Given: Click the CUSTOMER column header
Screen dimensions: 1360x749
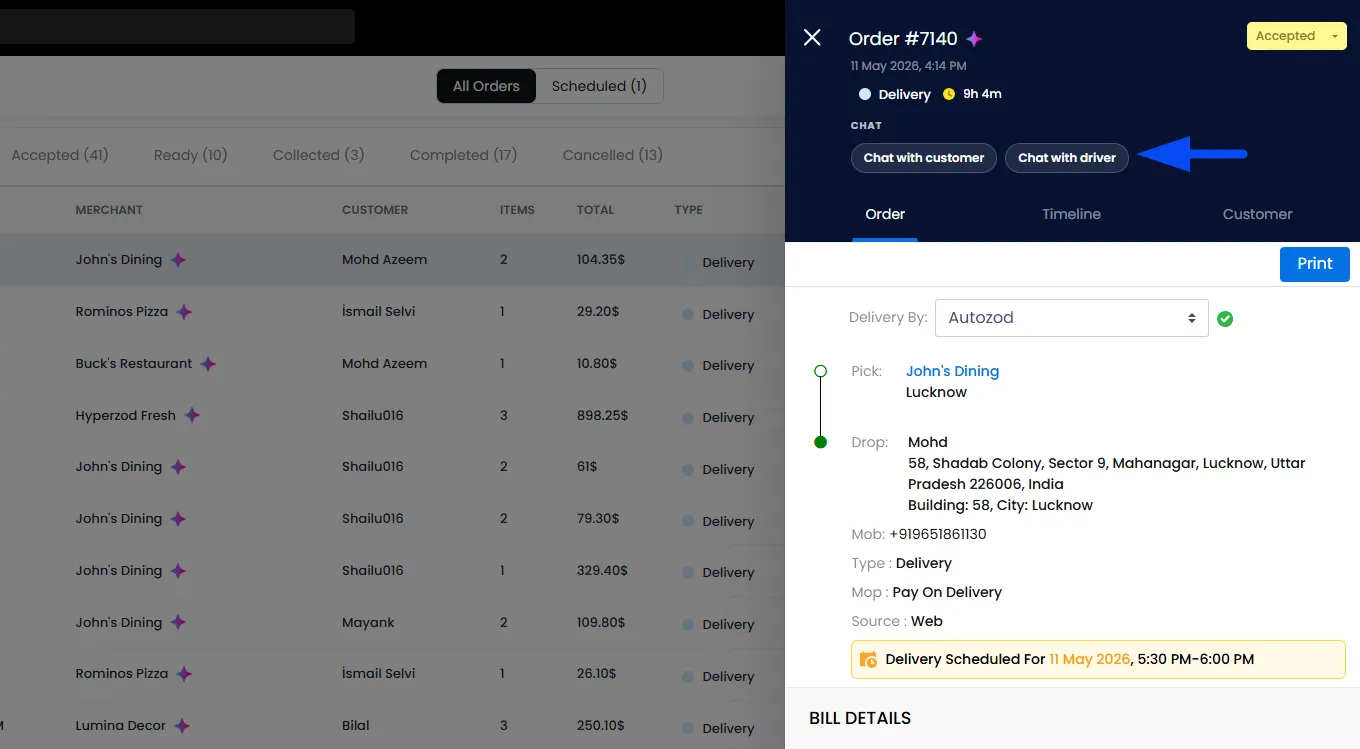Looking at the screenshot, I should 375,210.
